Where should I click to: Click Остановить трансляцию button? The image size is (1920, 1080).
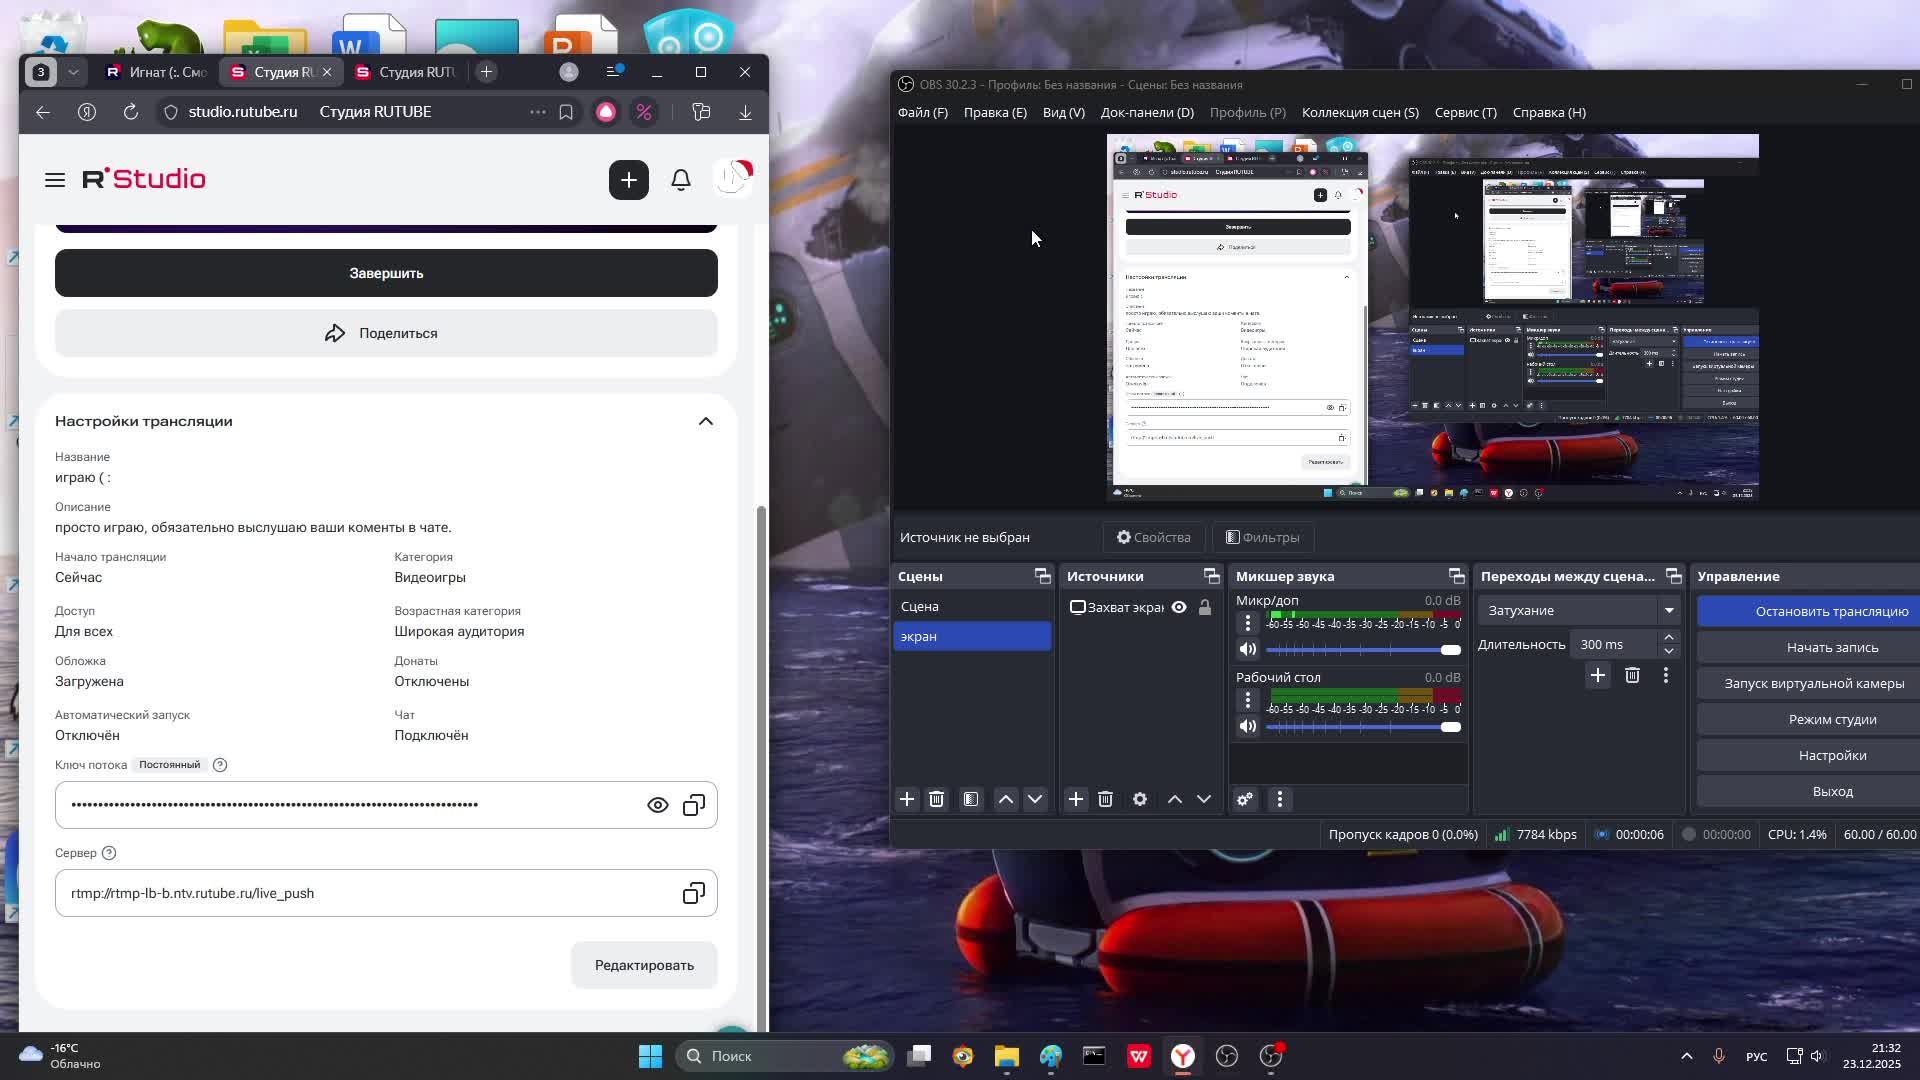(1830, 611)
